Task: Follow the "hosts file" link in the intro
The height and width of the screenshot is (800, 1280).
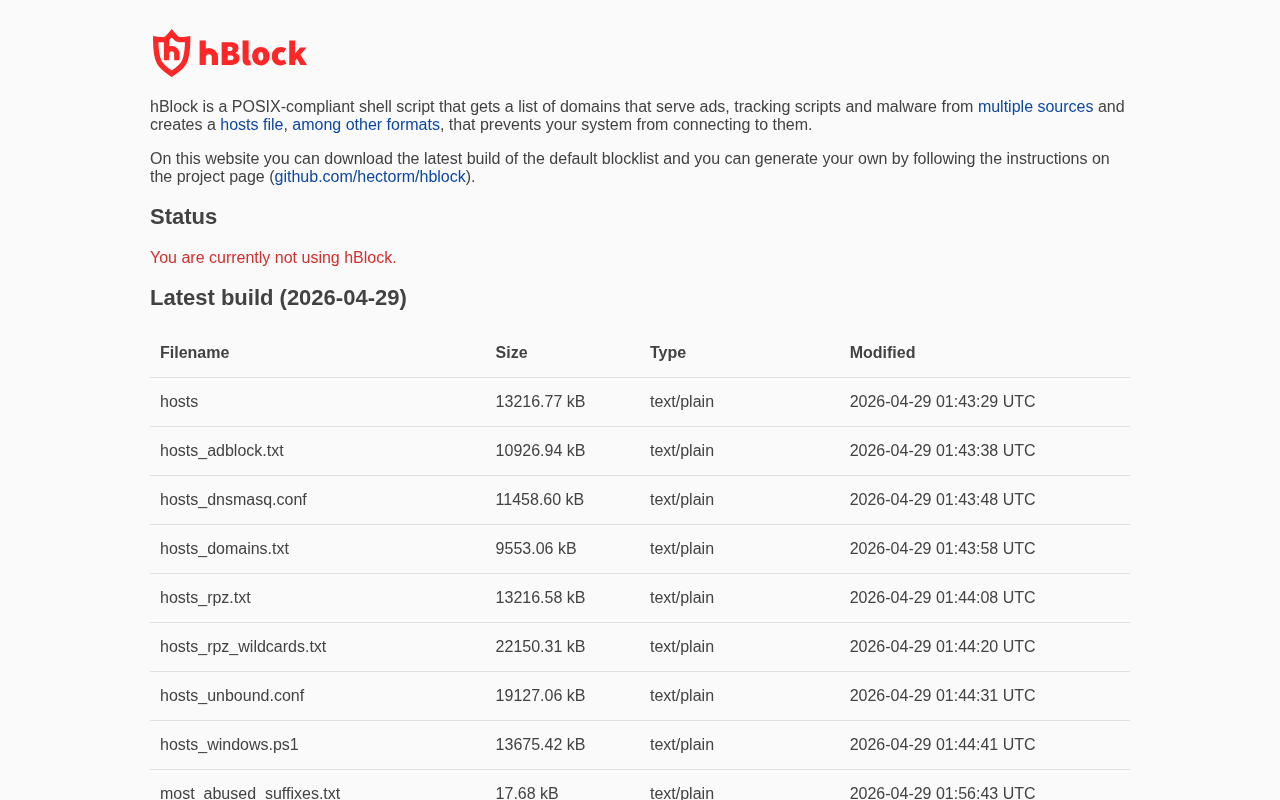Action: [252, 125]
